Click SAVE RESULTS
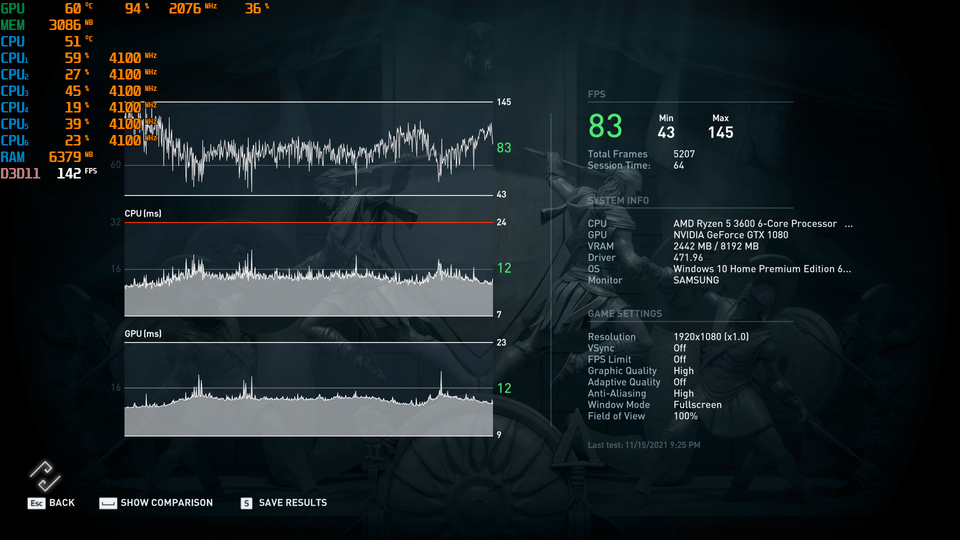Screen dimensions: 960x540 pyautogui.click(x=293, y=503)
